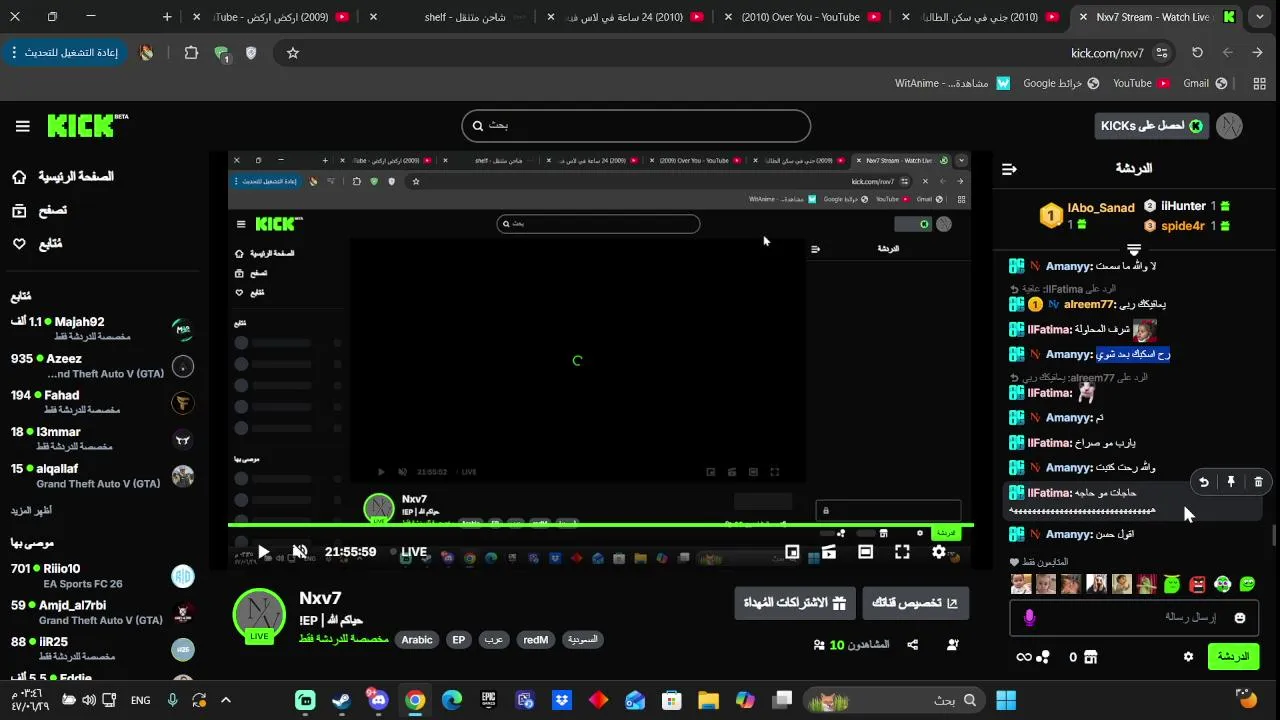
Task: Open Steam from the taskbar
Action: click(x=341, y=700)
